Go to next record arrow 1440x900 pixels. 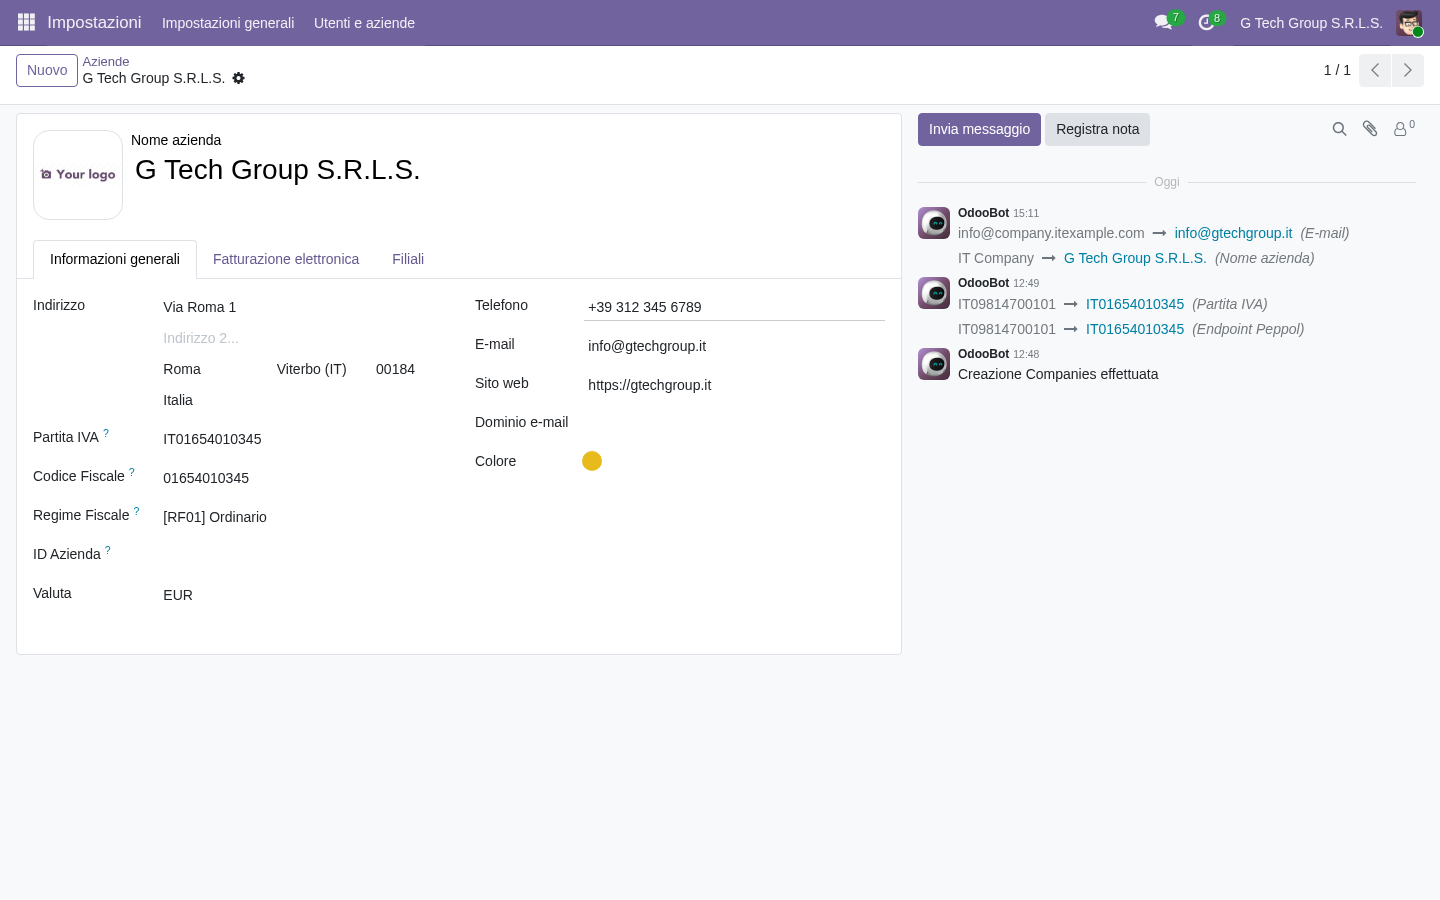tap(1407, 70)
